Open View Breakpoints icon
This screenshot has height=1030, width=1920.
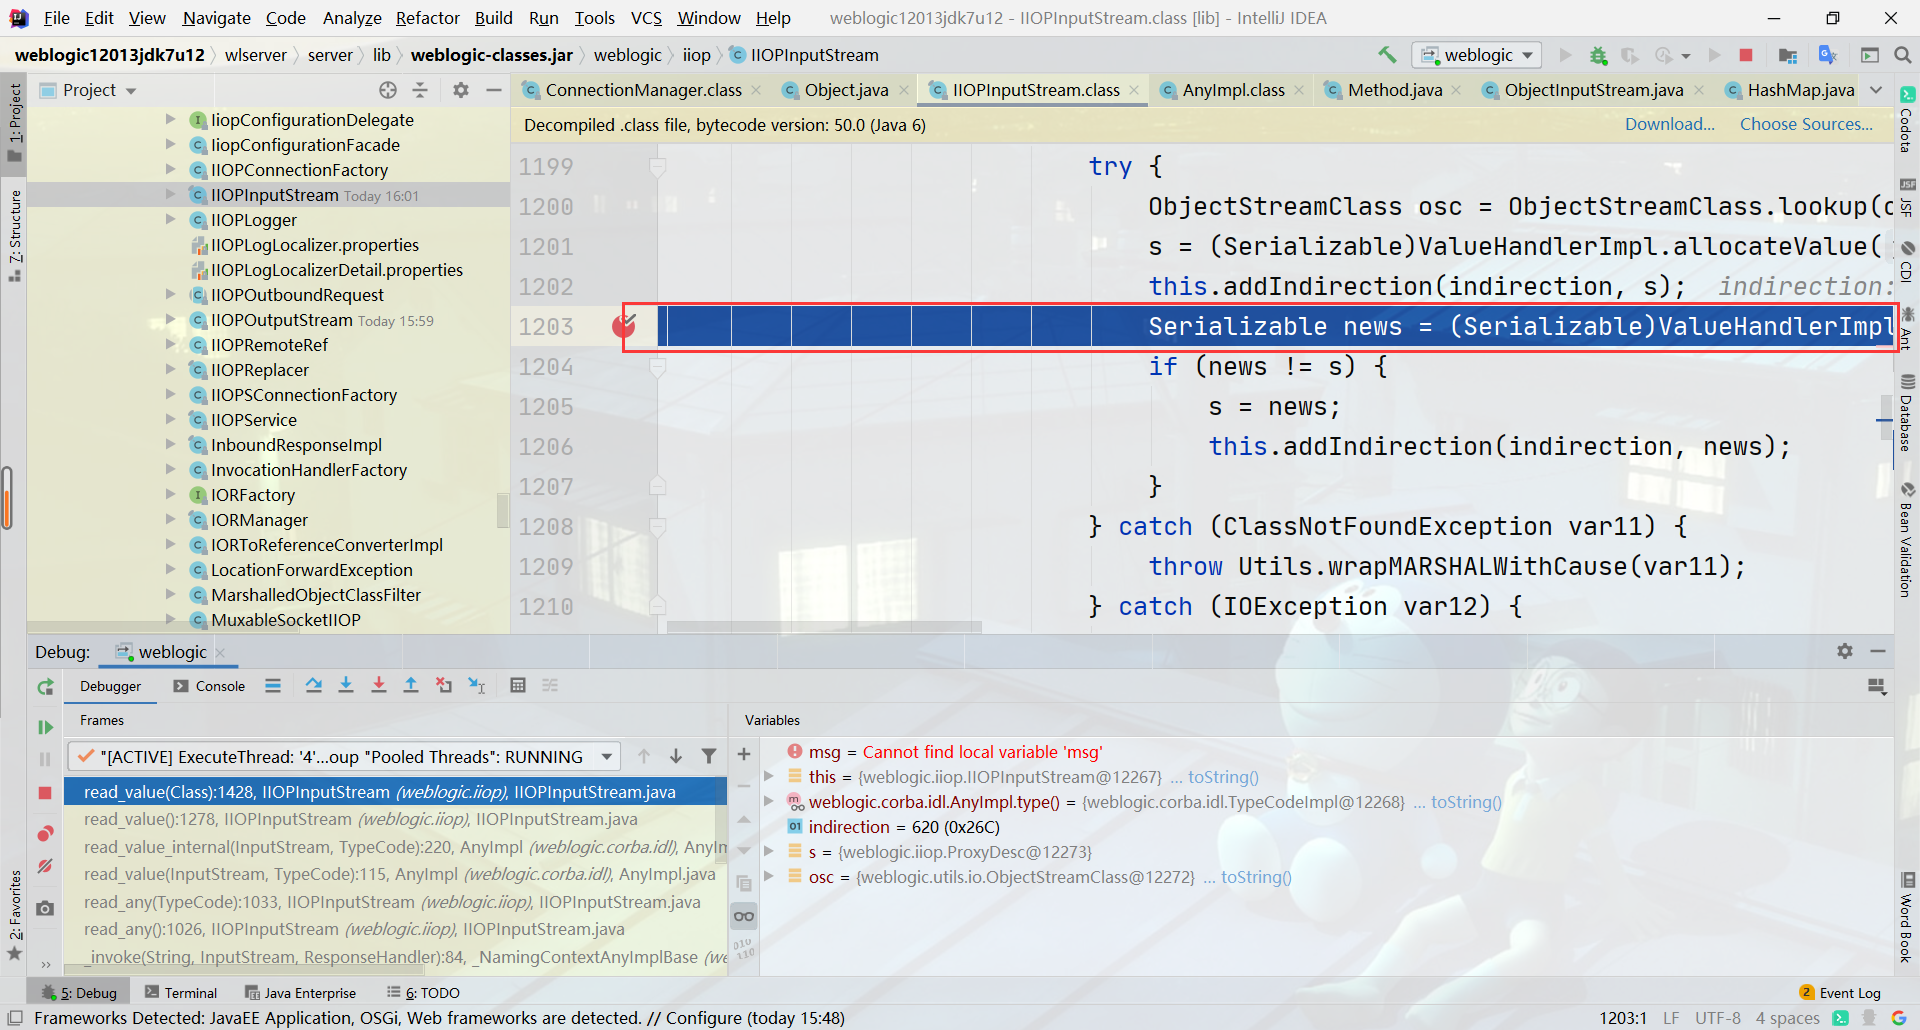pos(45,834)
